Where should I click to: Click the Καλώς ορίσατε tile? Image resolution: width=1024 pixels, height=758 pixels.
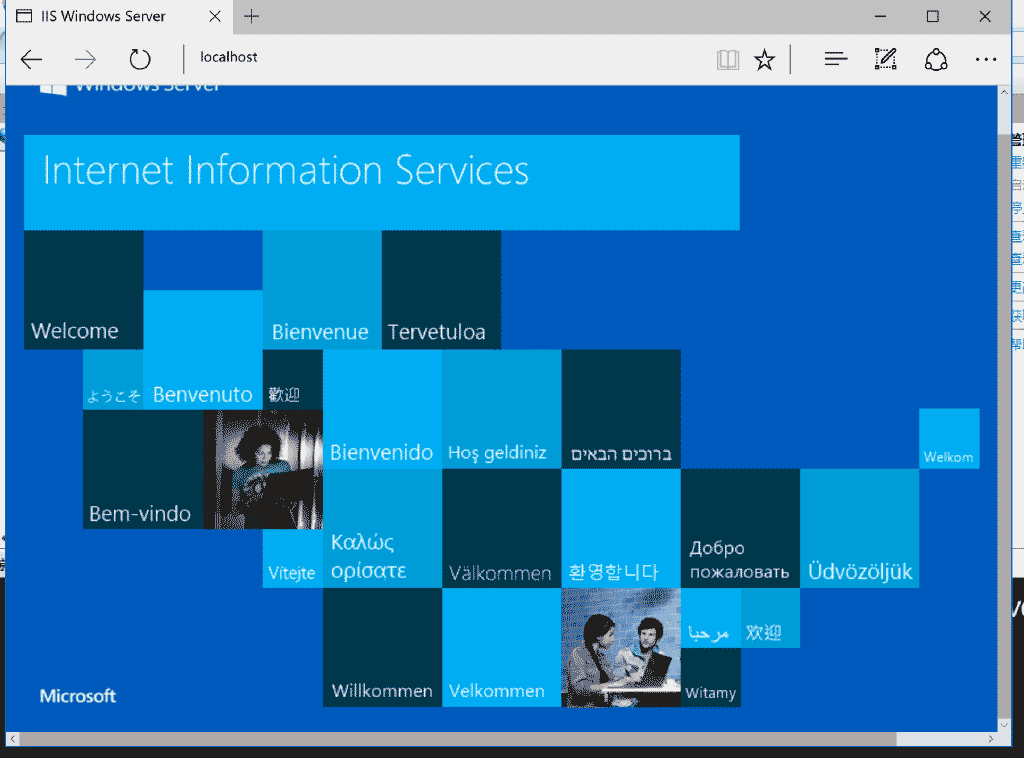pos(382,528)
